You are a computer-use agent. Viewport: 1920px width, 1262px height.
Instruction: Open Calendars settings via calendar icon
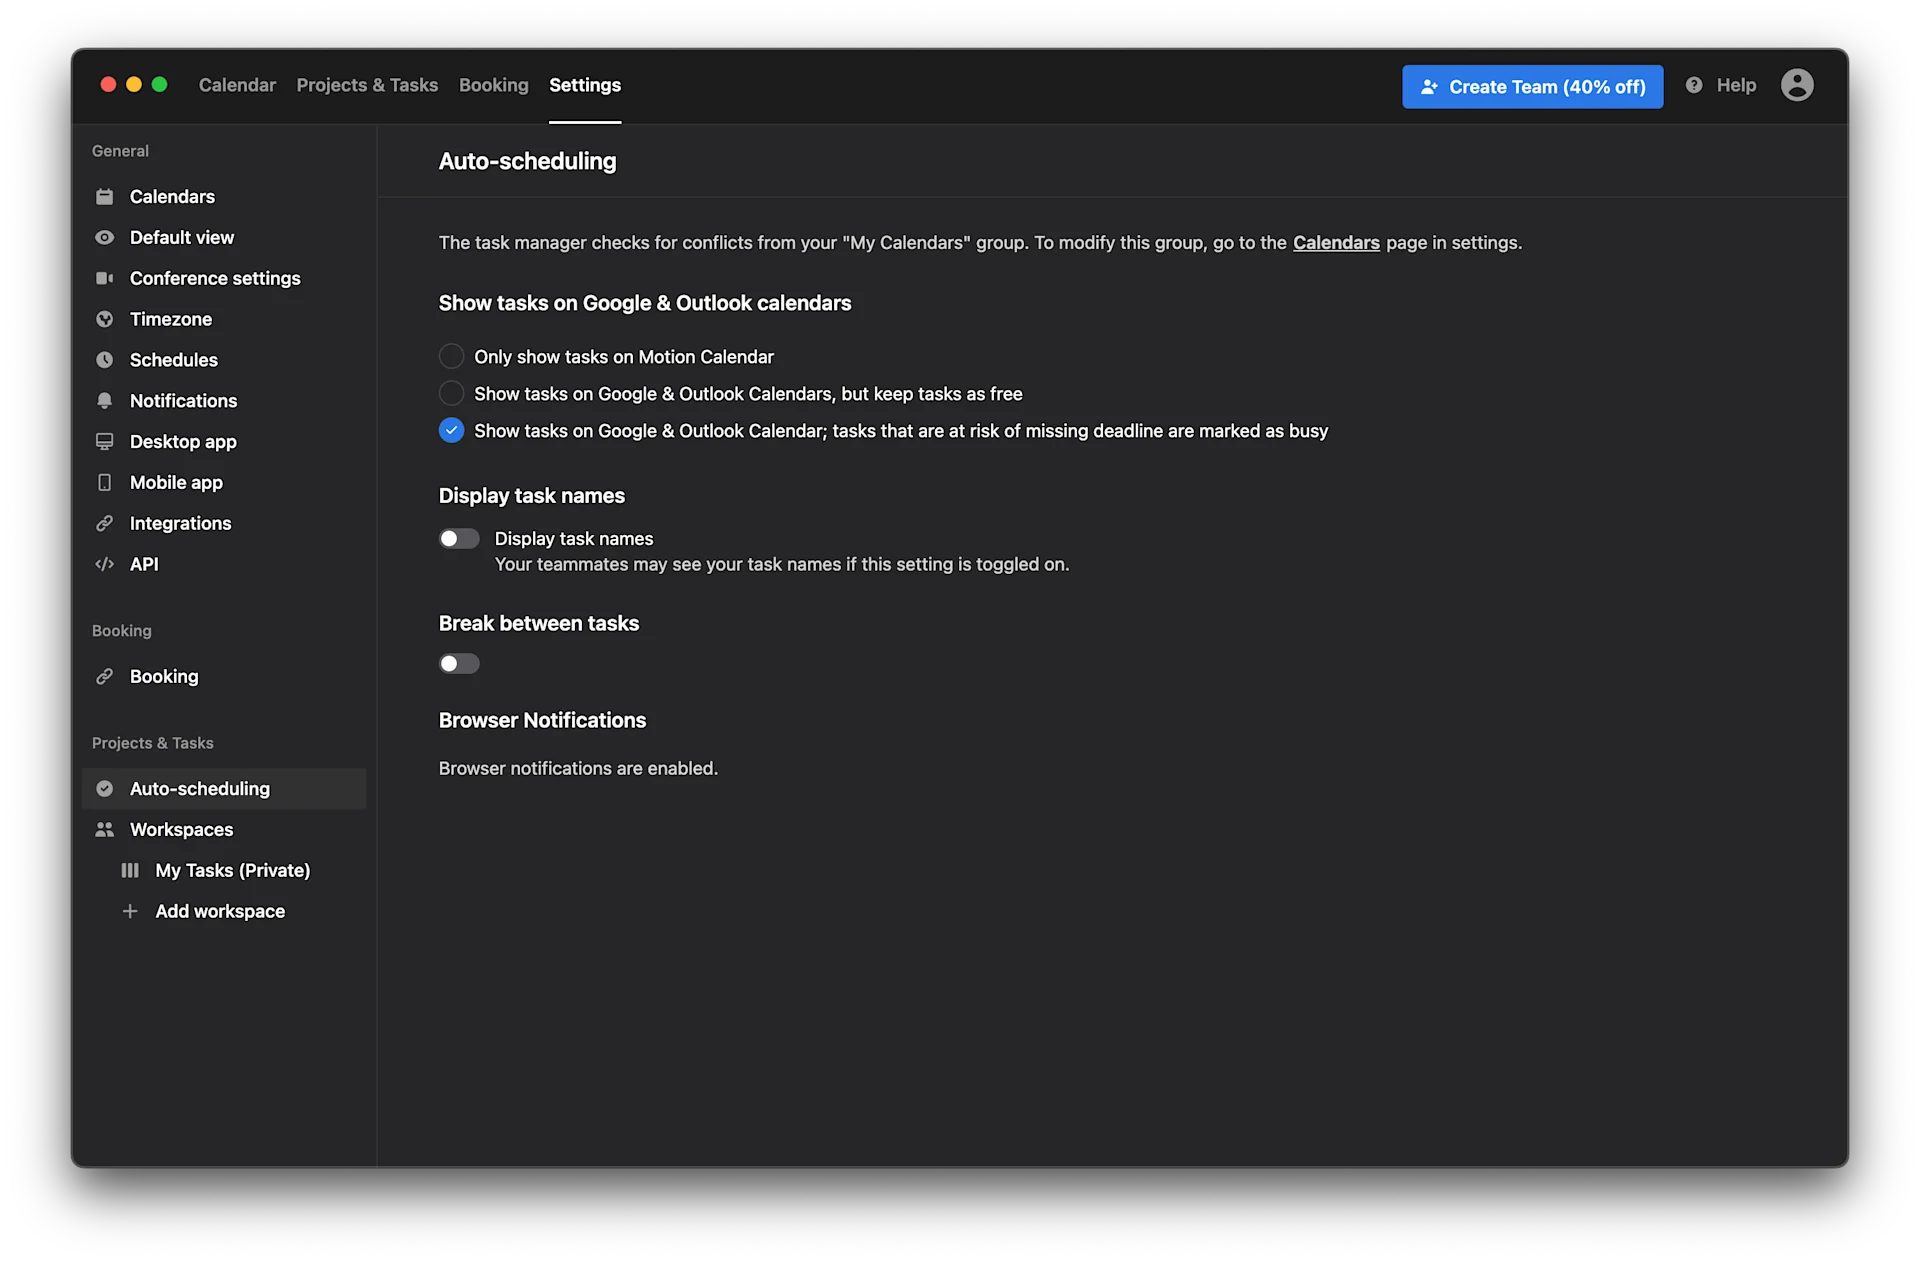tap(105, 196)
